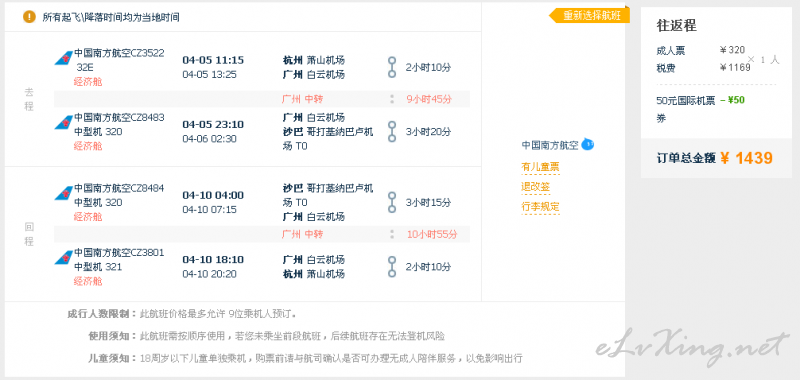800x380 pixels.
Task: Click the route icon for the CZ8484 segment
Action: 392,202
